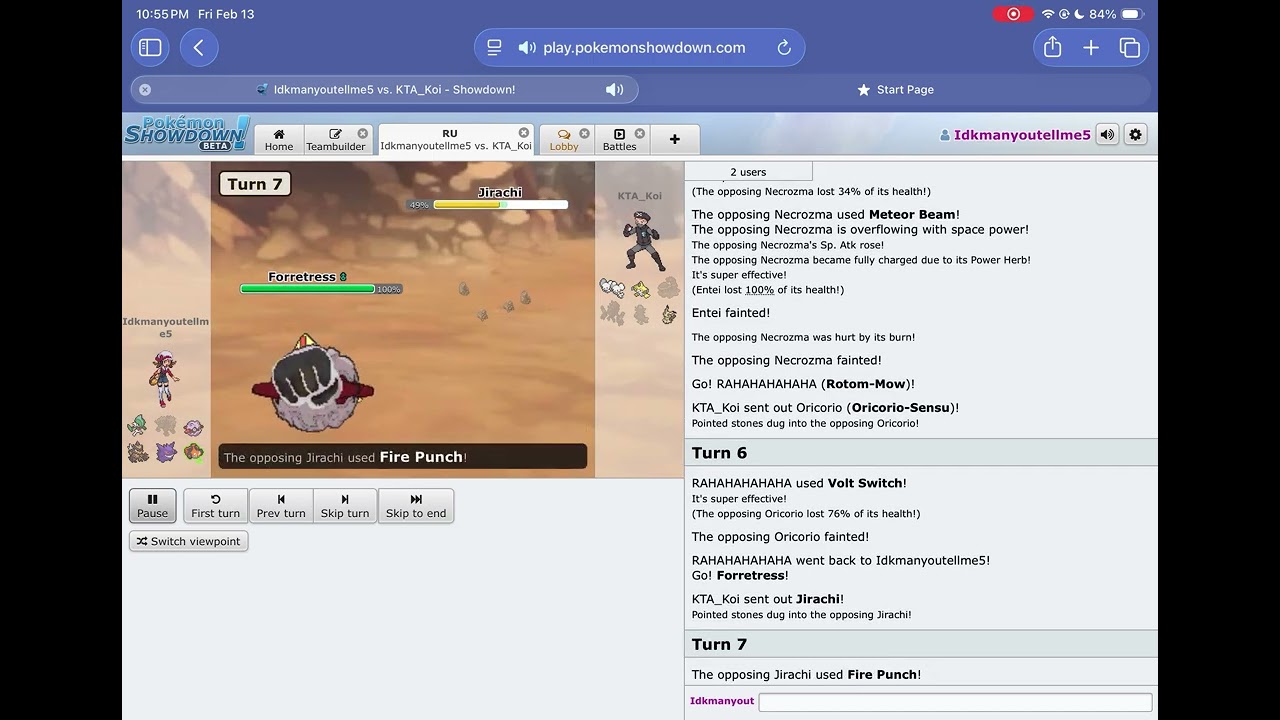Close the Teambuilder tab
Viewport: 1280px width, 720px height.
363,133
